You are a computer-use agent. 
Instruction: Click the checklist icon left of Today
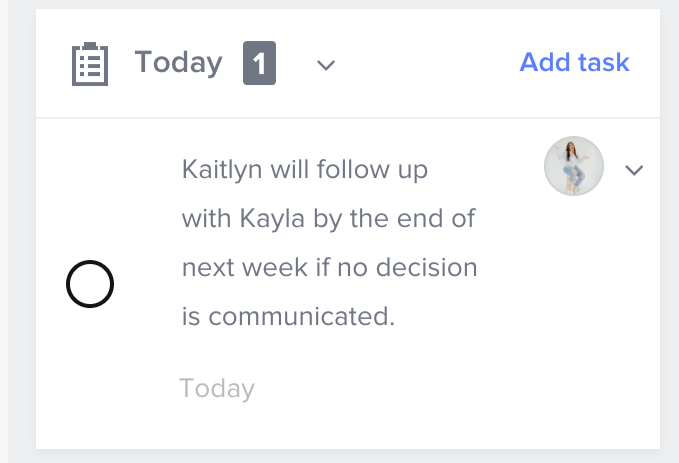(x=91, y=64)
